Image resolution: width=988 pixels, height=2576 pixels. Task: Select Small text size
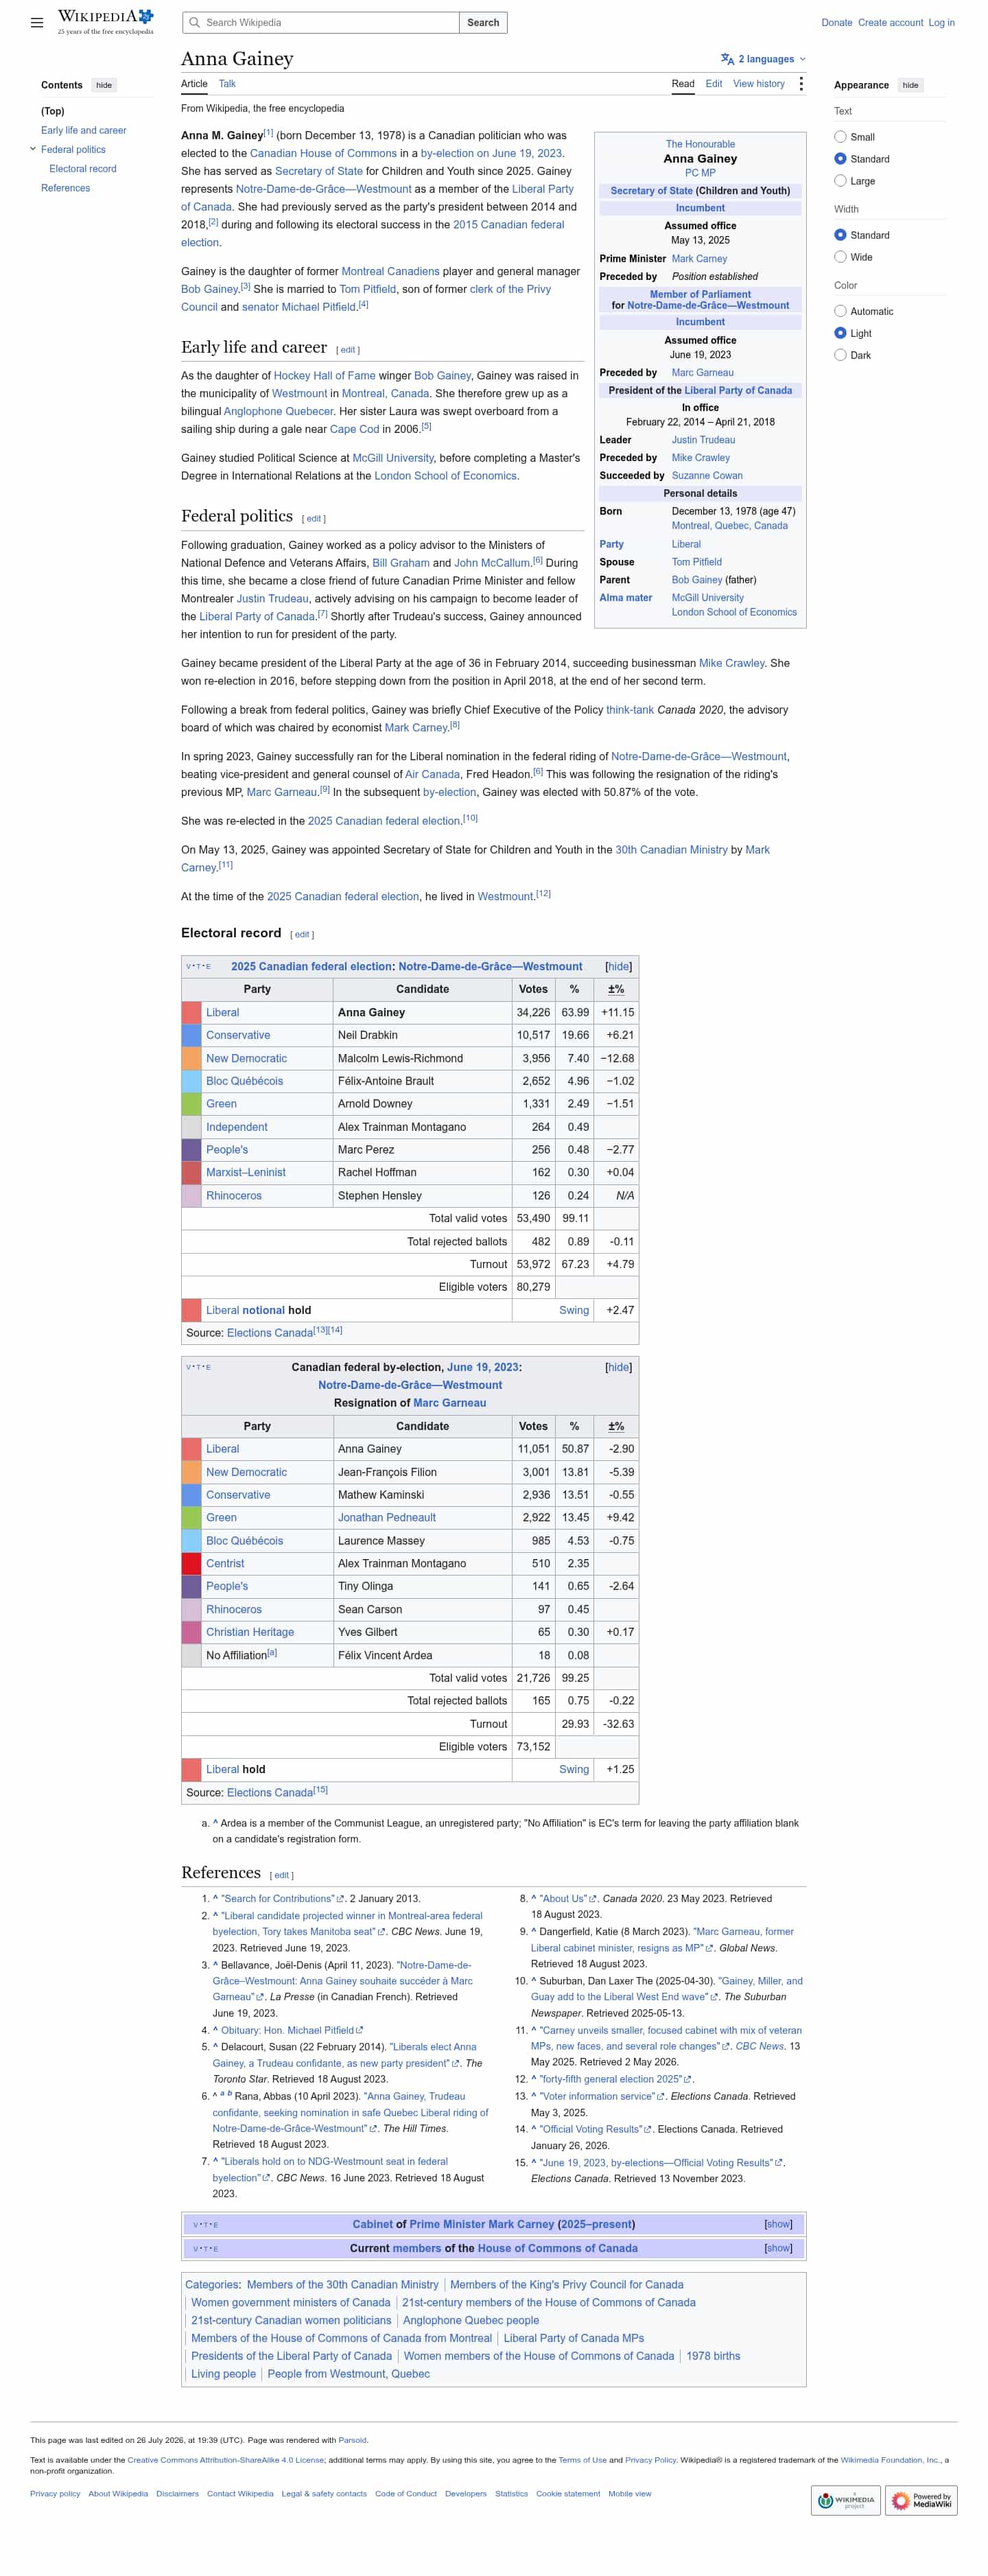pos(840,137)
